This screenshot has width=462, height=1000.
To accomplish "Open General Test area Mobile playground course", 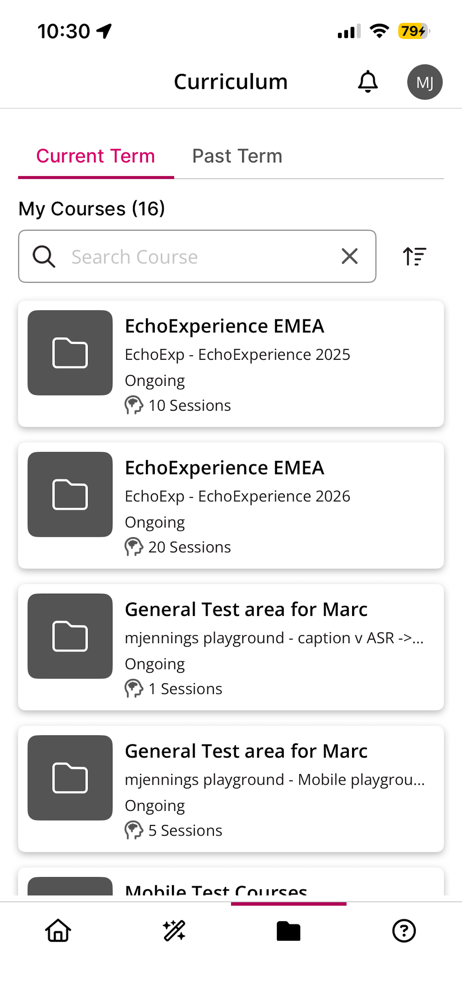I will pos(231,788).
